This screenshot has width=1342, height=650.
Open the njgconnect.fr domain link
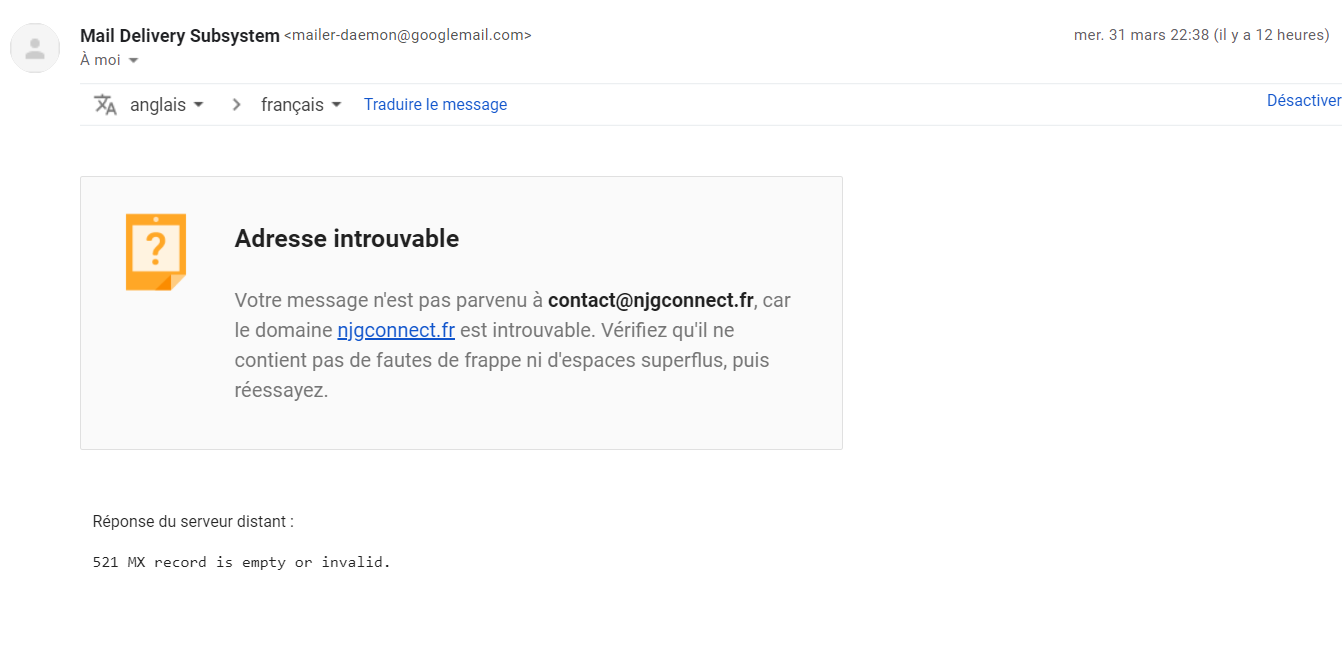[396, 330]
